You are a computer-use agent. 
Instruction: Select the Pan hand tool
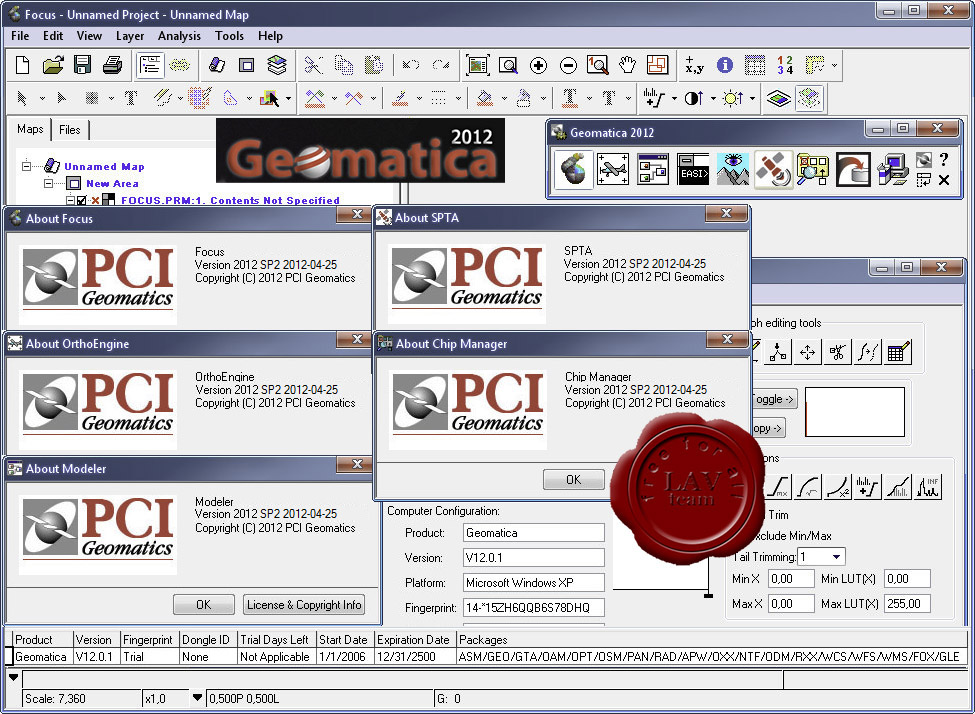coord(627,65)
